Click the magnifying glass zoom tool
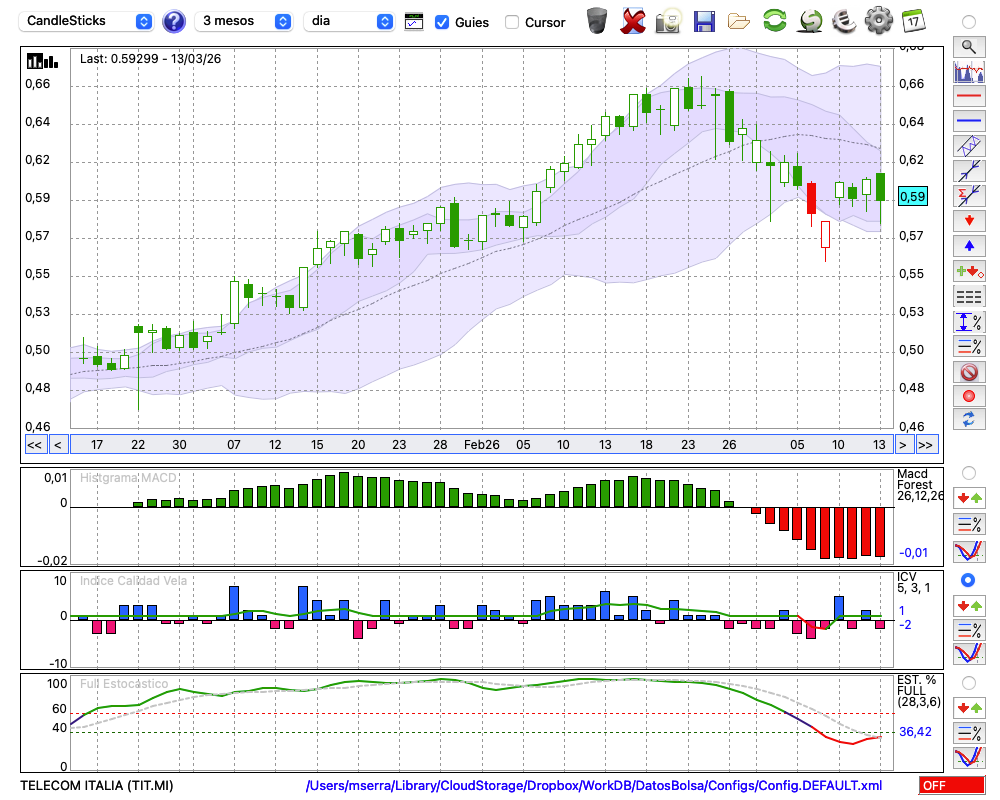Viewport: 1000px width, 800px height. click(x=968, y=46)
